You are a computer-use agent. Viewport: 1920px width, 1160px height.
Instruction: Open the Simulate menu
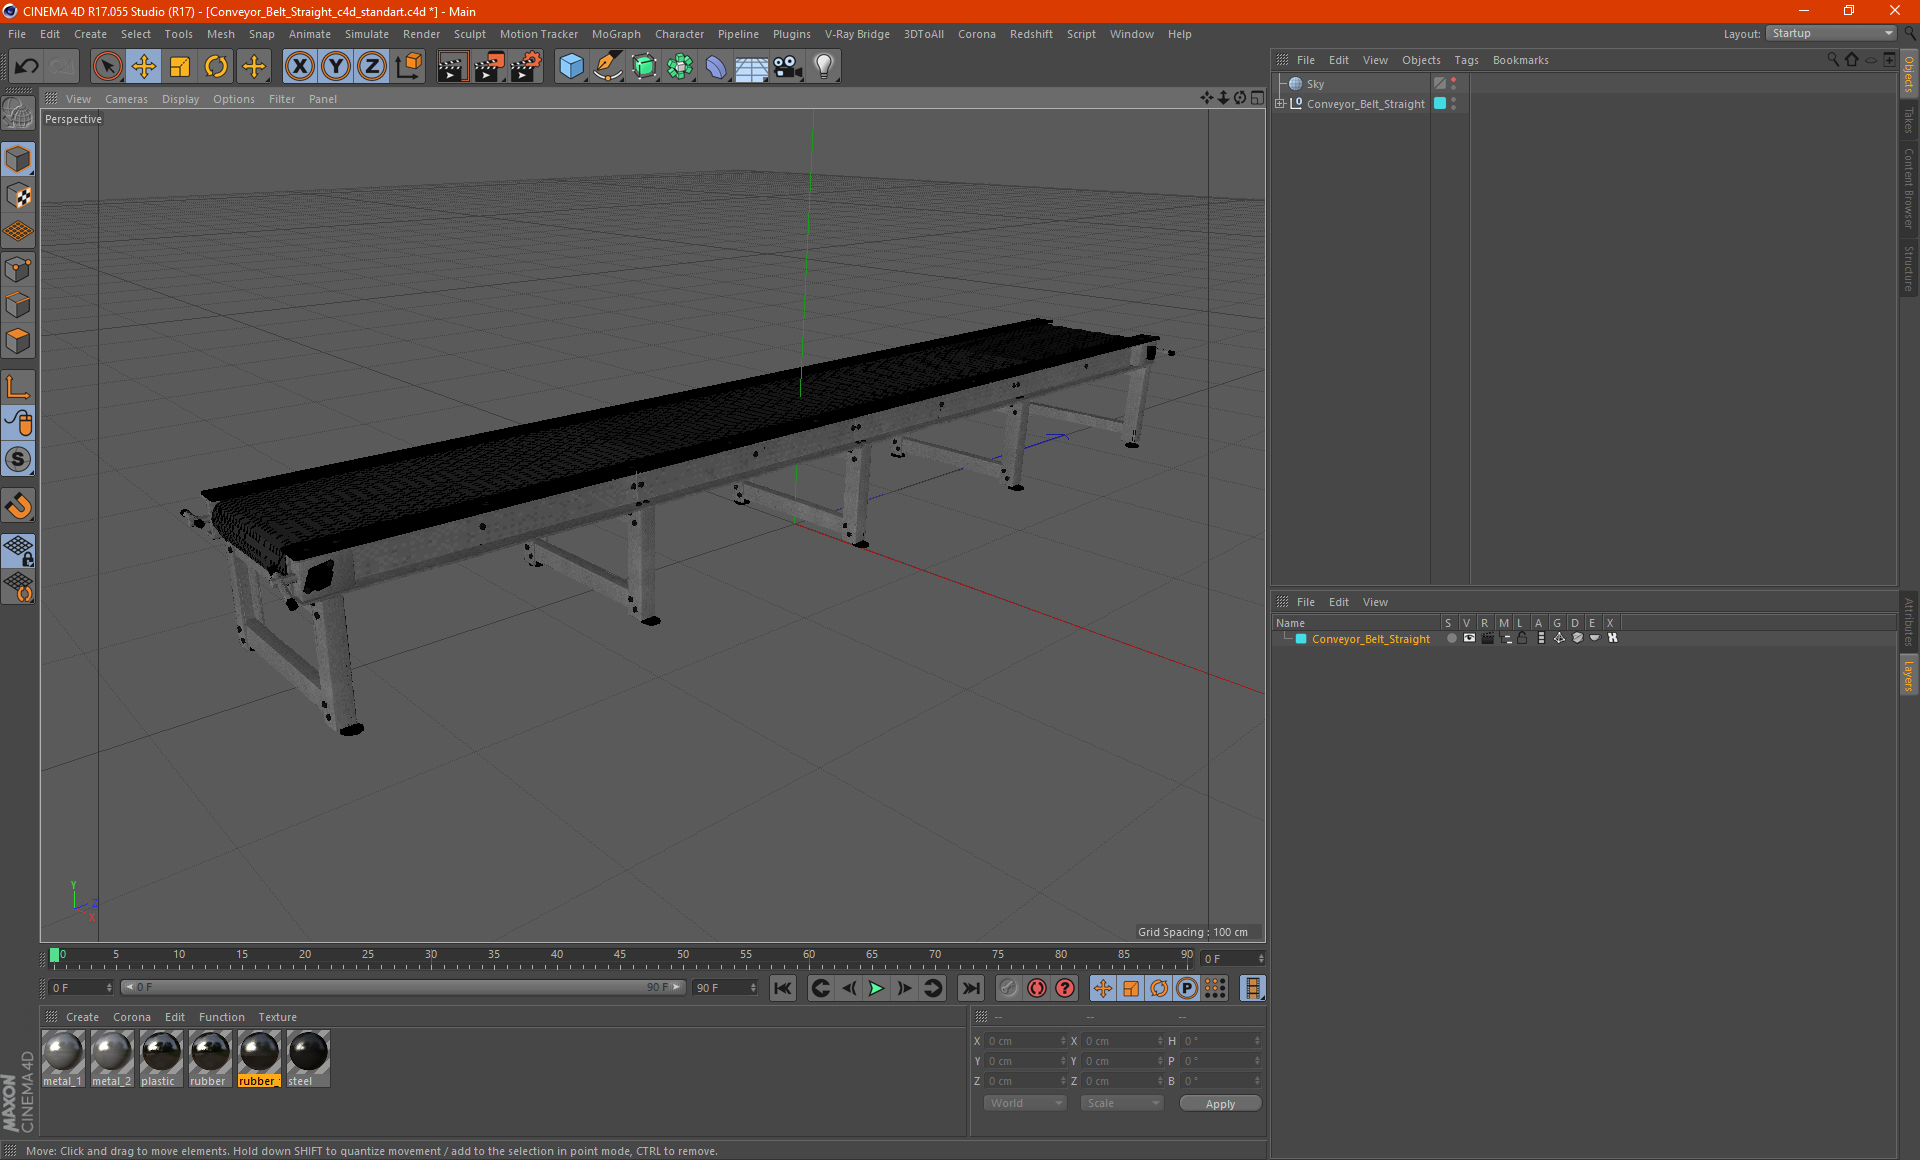tap(367, 34)
